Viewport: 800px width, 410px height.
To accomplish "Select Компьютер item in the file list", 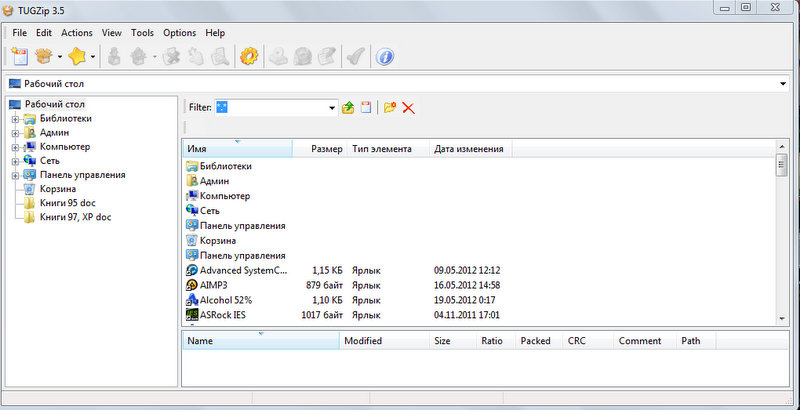I will point(218,196).
